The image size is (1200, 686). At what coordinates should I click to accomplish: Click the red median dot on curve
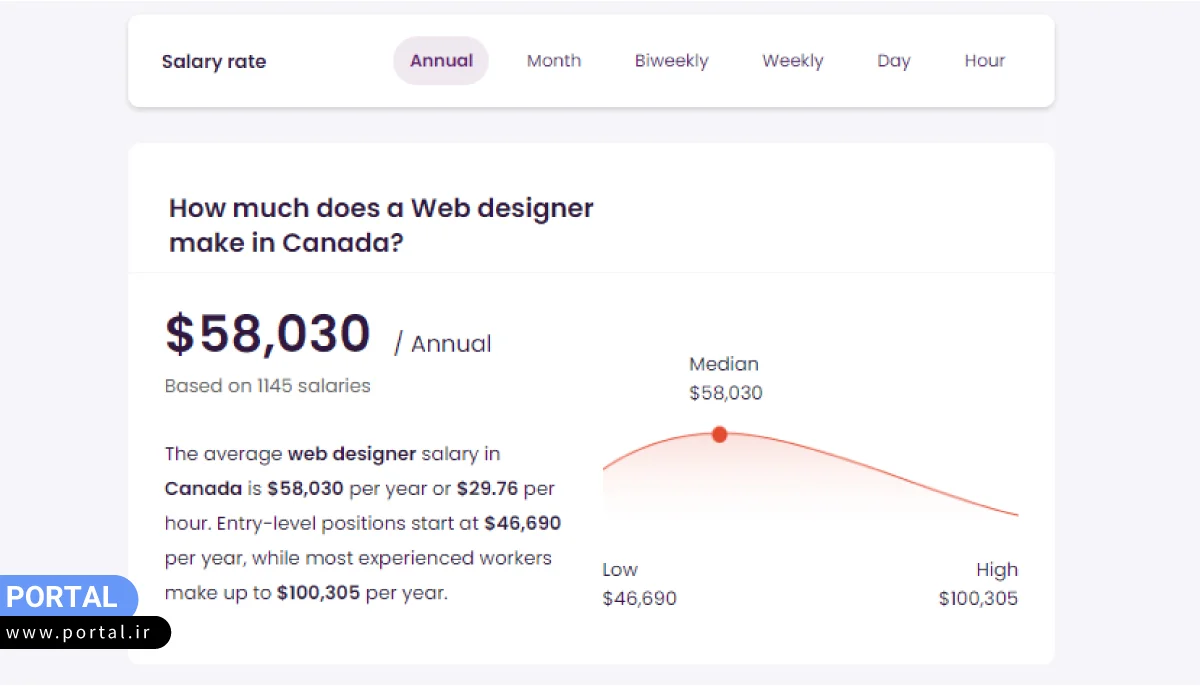point(719,434)
